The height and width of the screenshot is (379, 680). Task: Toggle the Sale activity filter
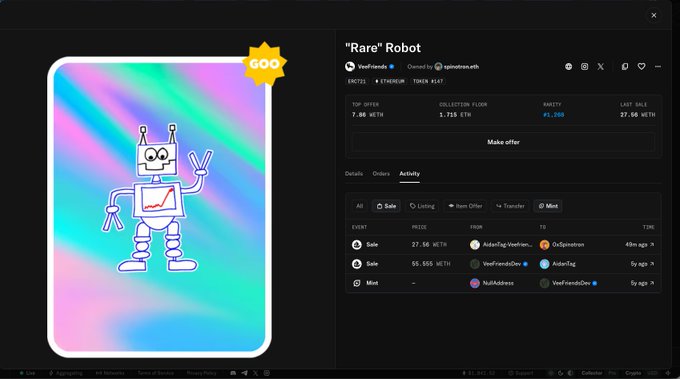click(x=386, y=206)
